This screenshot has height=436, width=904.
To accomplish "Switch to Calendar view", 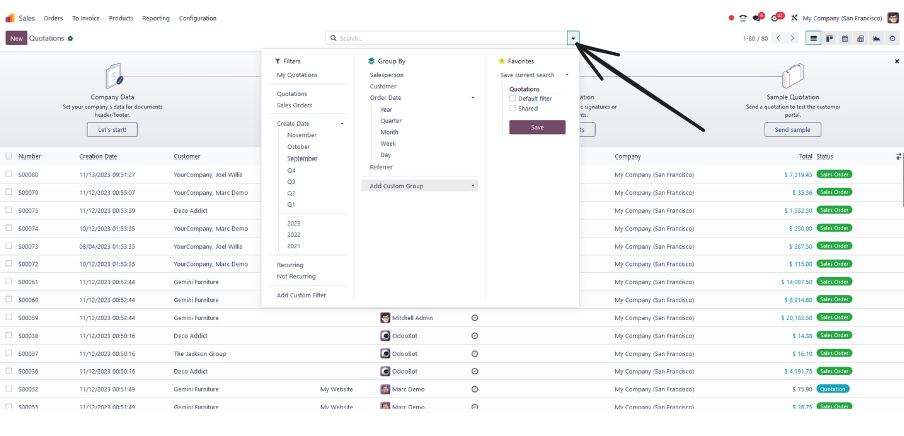I will (x=845, y=39).
